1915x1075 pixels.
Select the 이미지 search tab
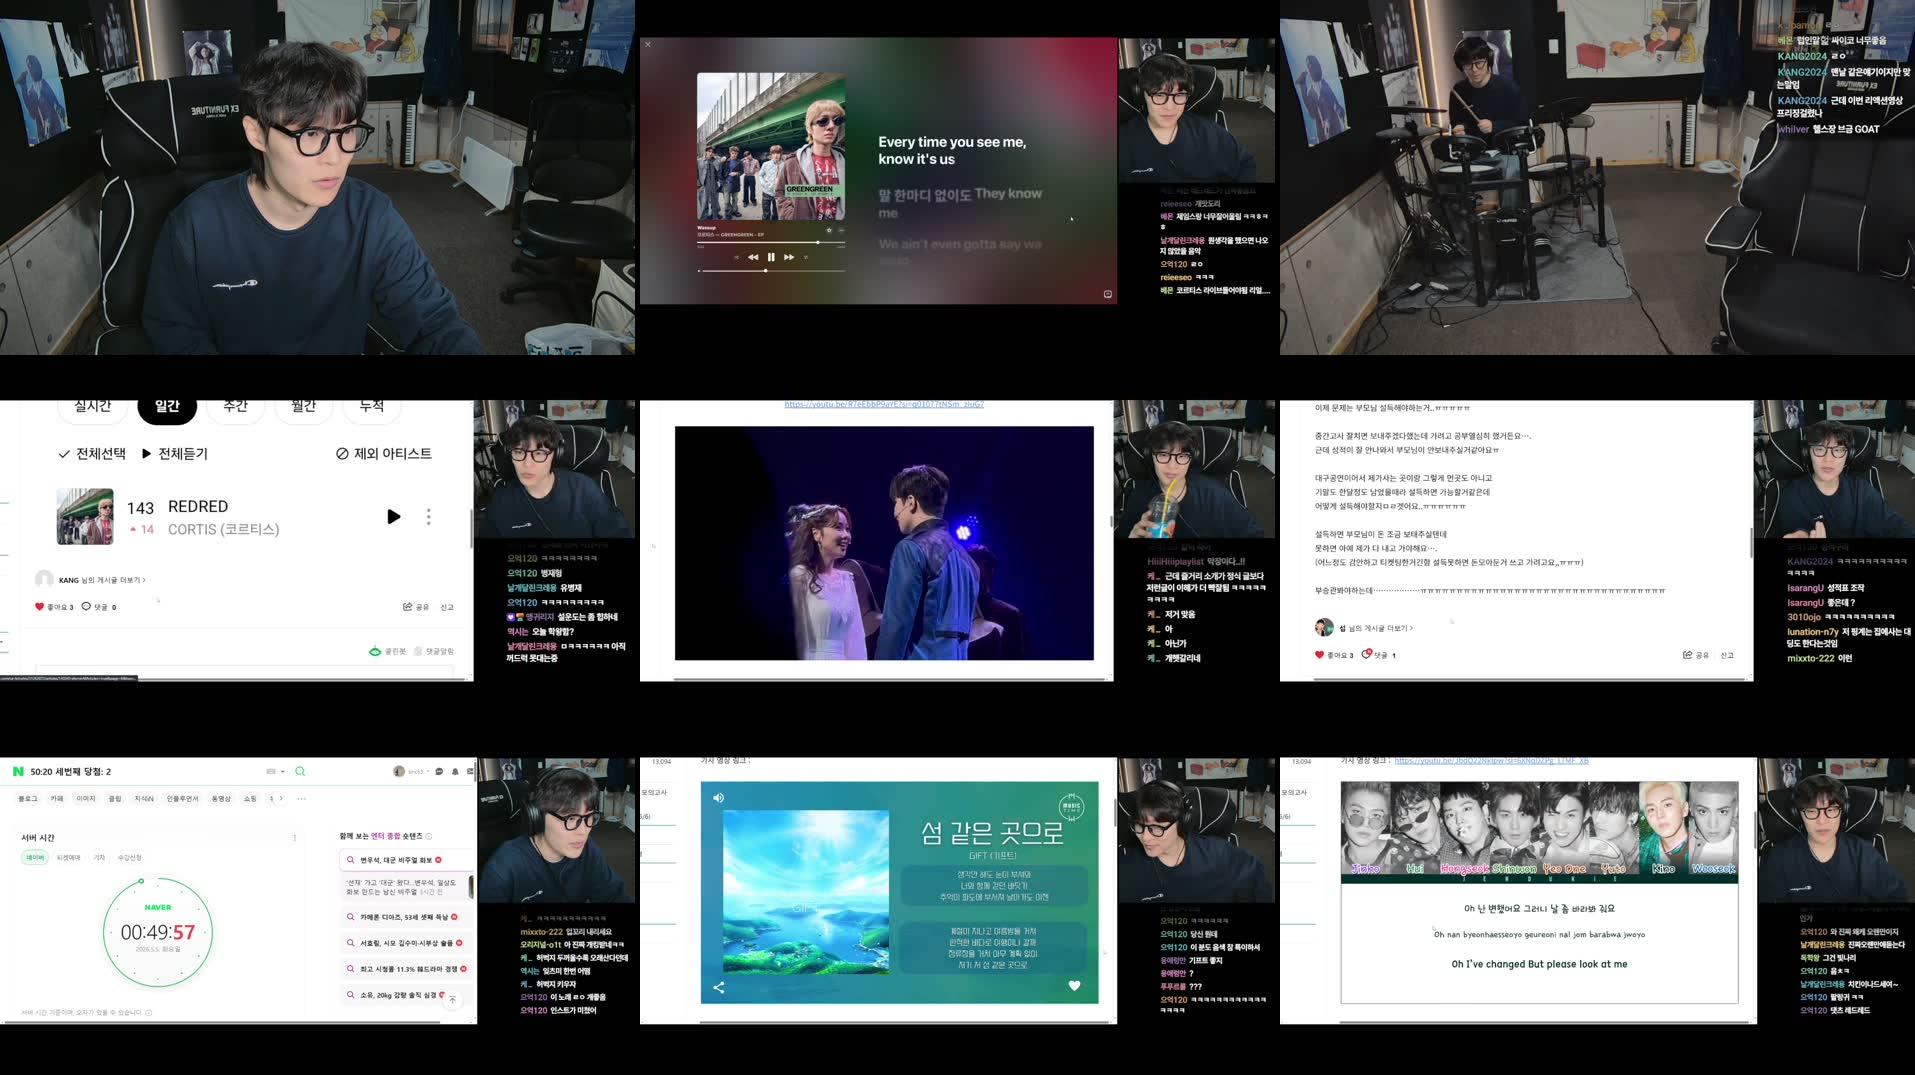tap(86, 798)
